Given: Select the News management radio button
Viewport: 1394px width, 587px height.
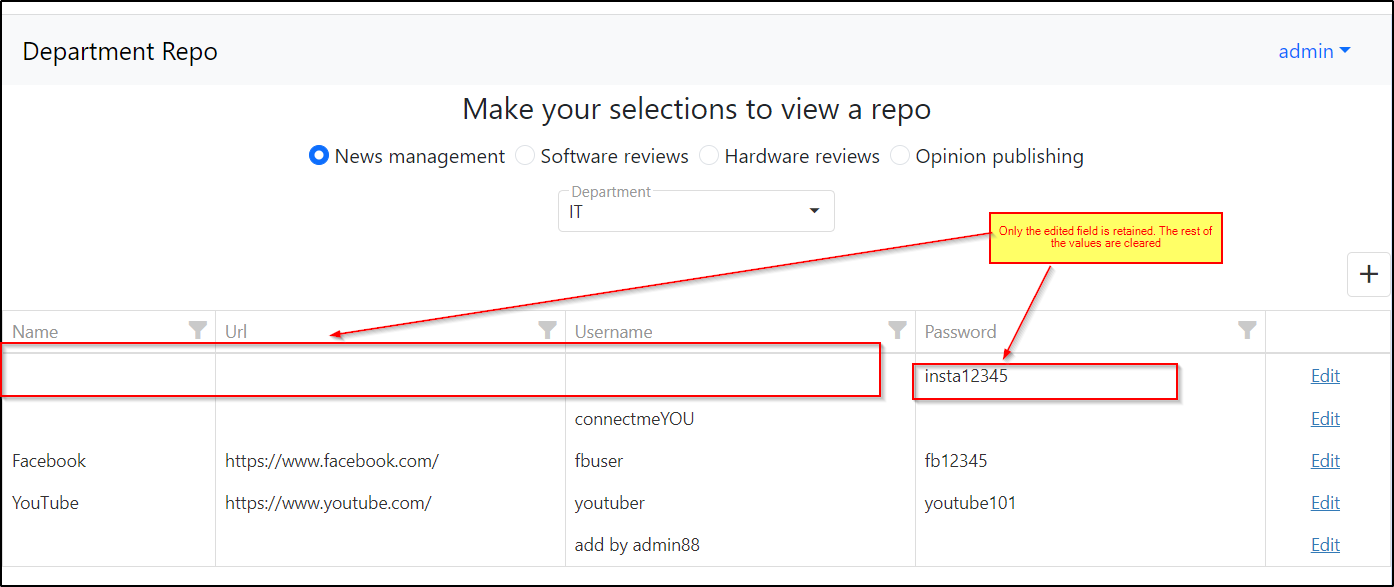Looking at the screenshot, I should point(319,156).
